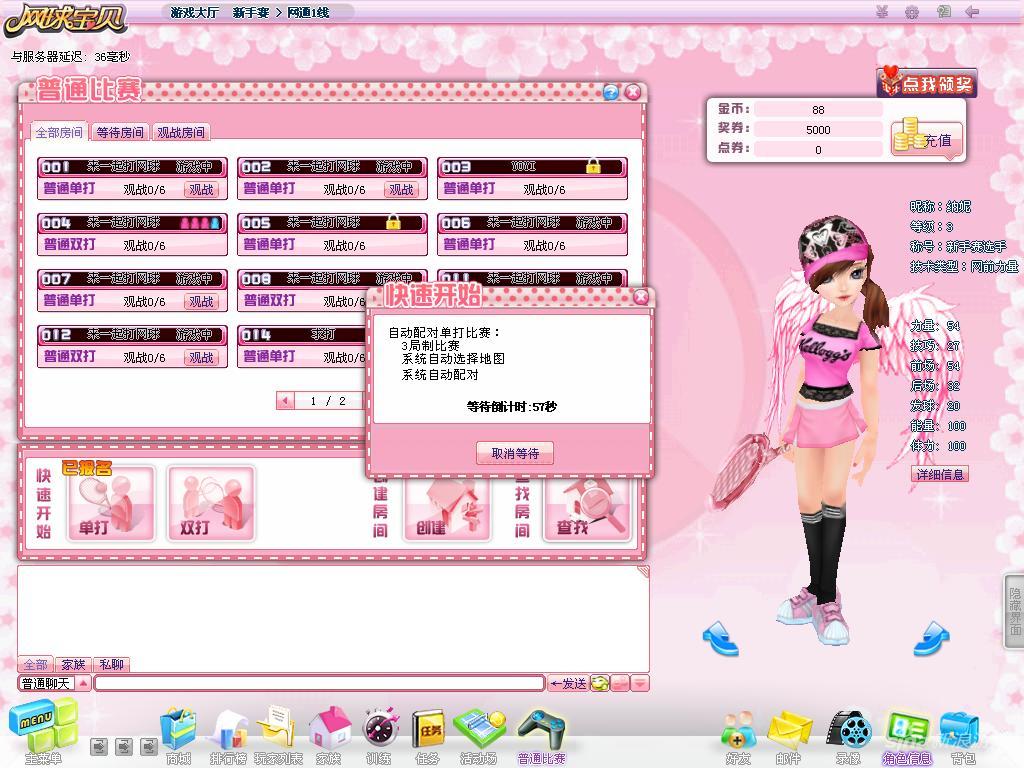Select the 家族 chat tab

(73, 664)
